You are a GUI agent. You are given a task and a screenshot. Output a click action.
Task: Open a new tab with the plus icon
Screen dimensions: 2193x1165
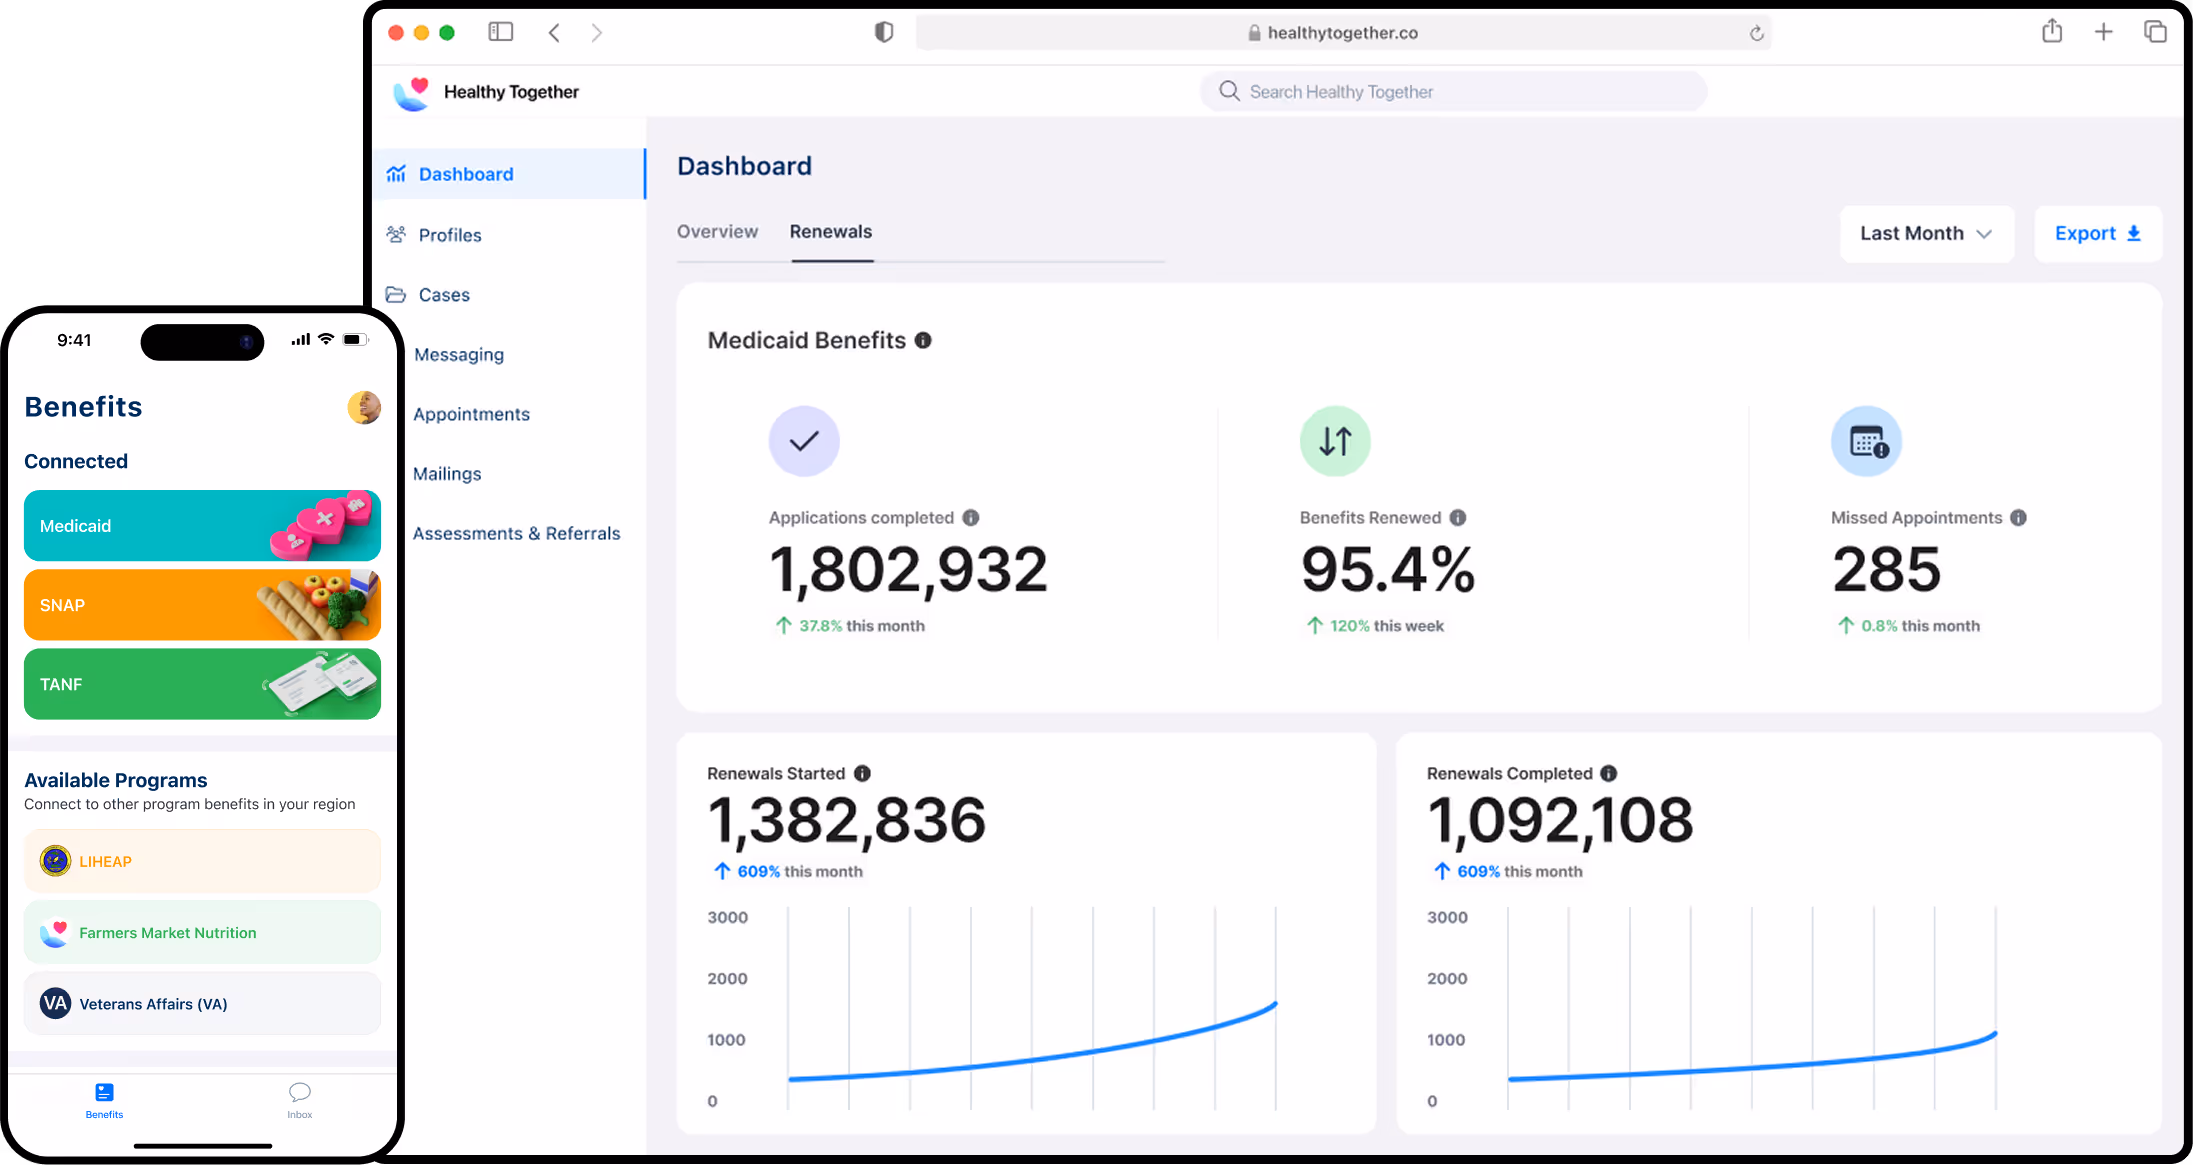2104,32
